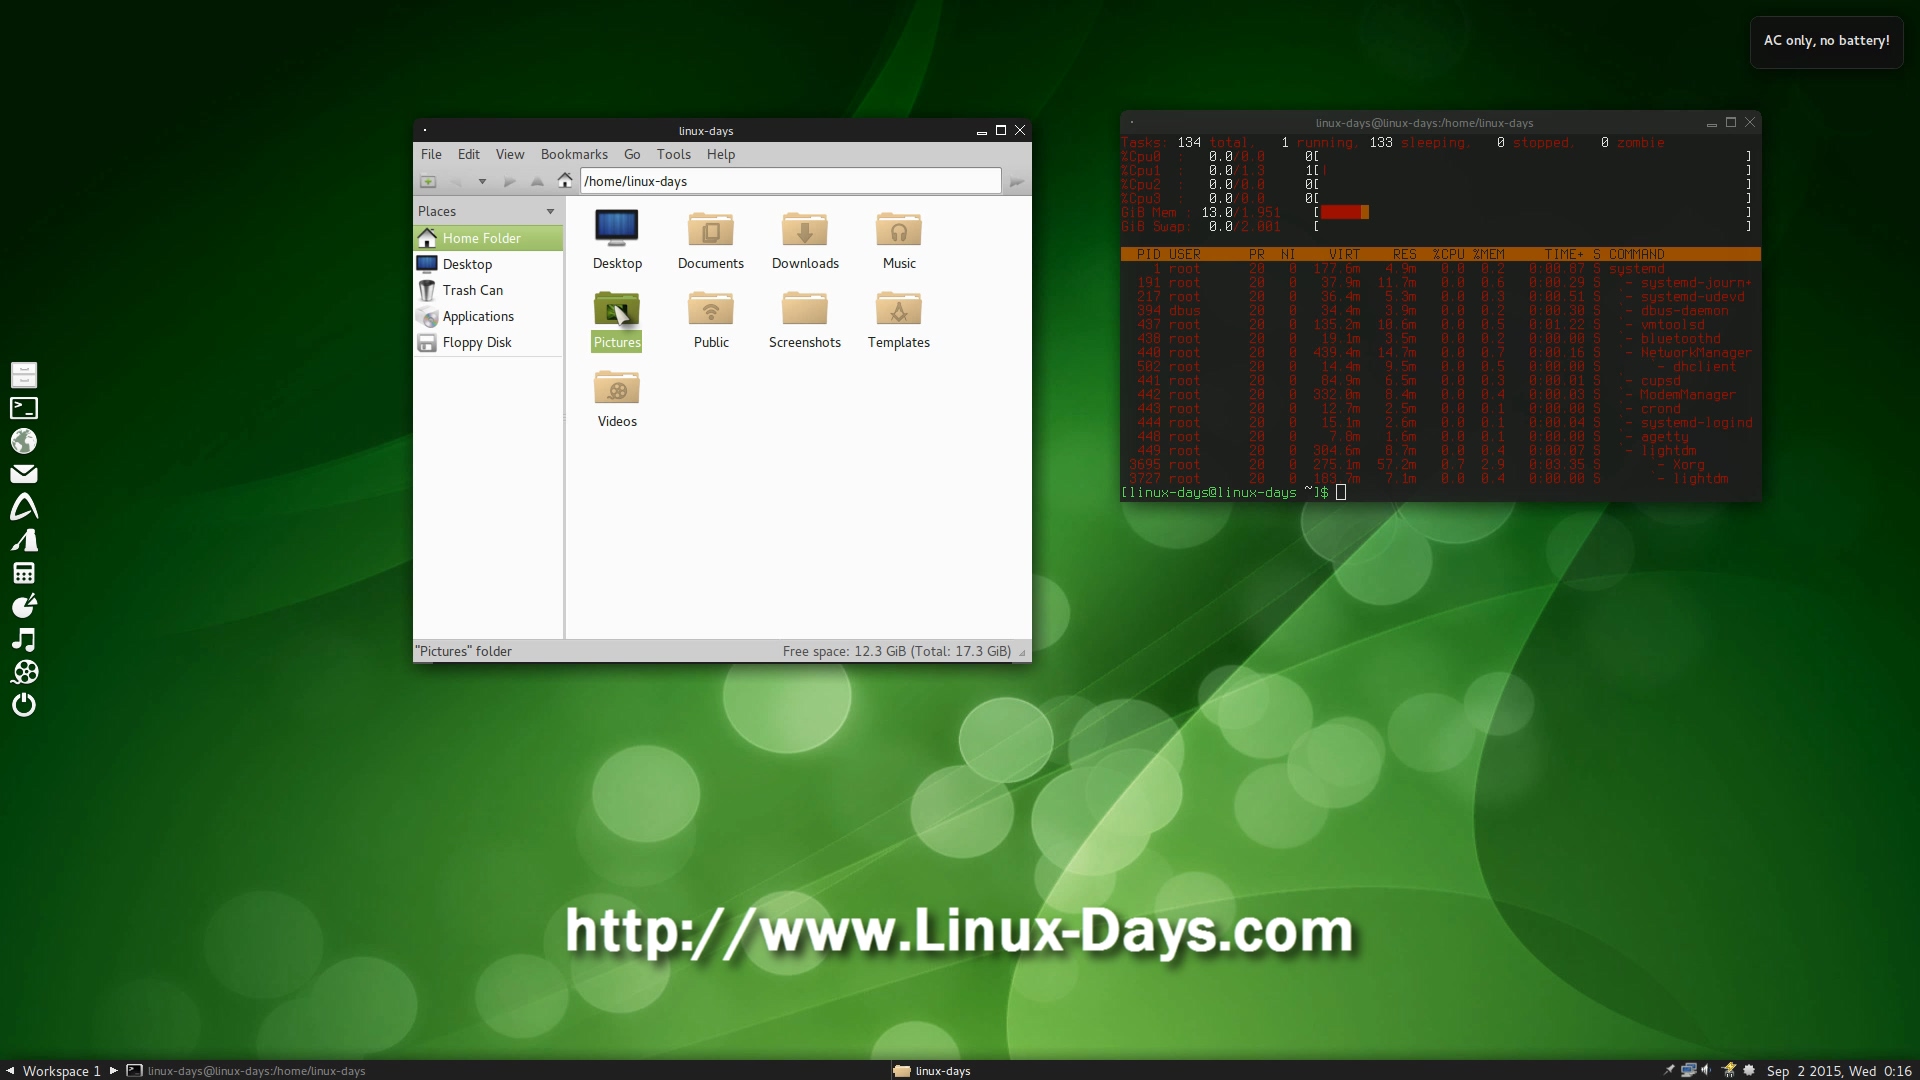Select the Documents folder
The height and width of the screenshot is (1080, 1920).
(x=711, y=240)
